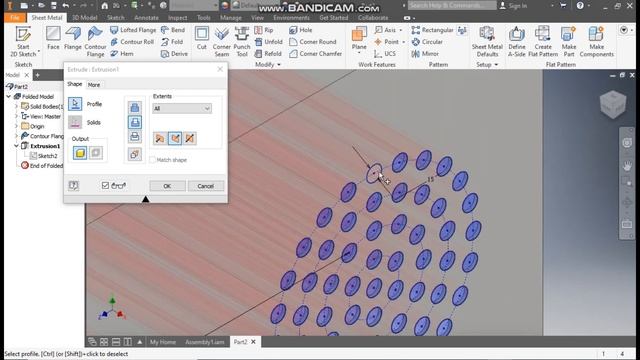The image size is (640, 360).
Task: Click Define A-Side
Action: click(x=517, y=42)
